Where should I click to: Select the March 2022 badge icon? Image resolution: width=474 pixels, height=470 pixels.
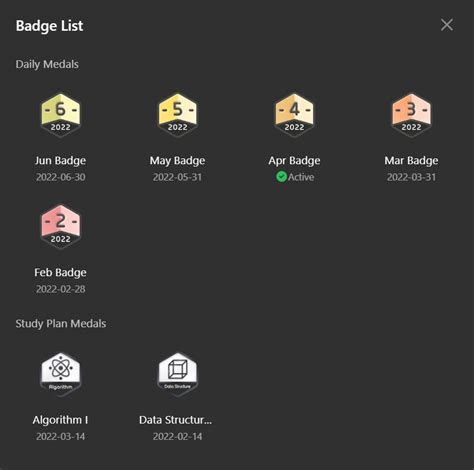(x=411, y=115)
